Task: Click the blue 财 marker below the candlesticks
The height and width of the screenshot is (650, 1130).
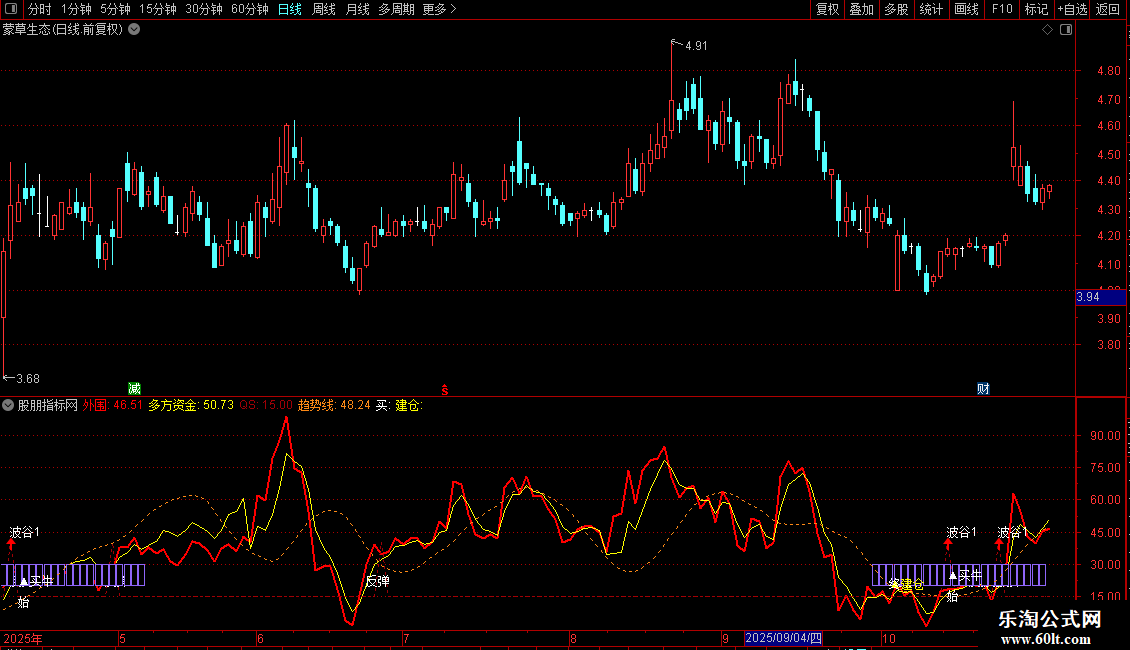Action: point(983,389)
